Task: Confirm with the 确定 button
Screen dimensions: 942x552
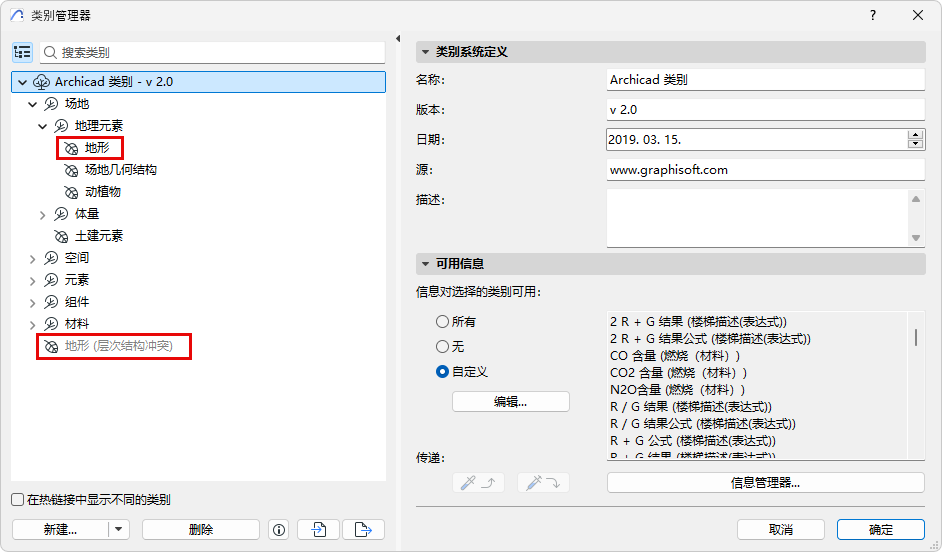Action: pos(881,530)
